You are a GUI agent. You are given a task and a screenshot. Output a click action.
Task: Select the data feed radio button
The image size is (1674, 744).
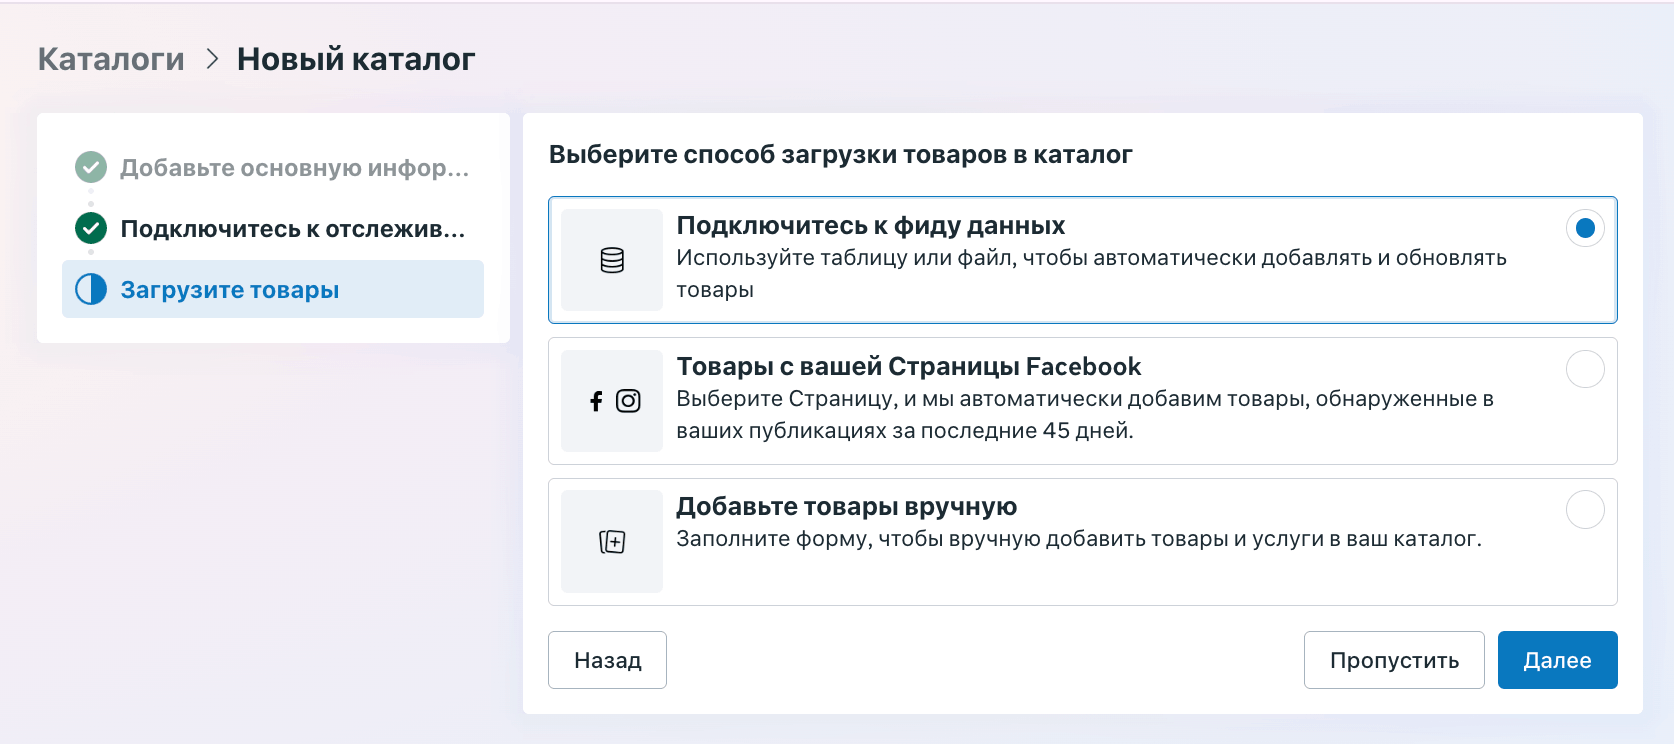[1585, 228]
